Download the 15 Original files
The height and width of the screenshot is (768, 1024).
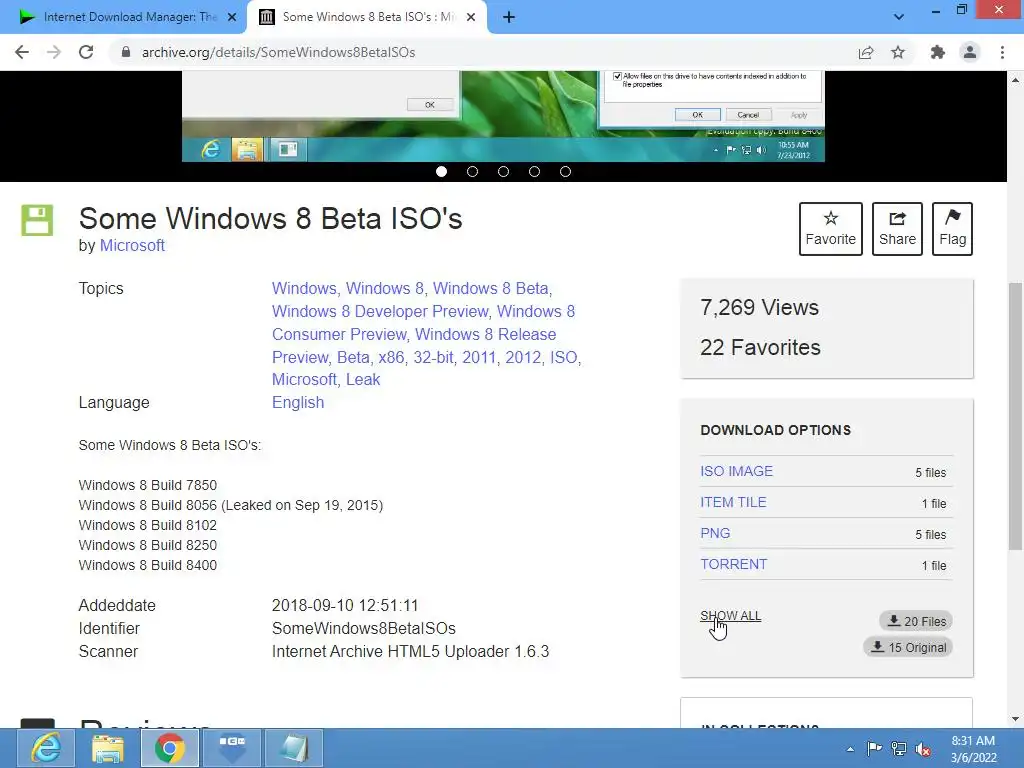tap(908, 647)
